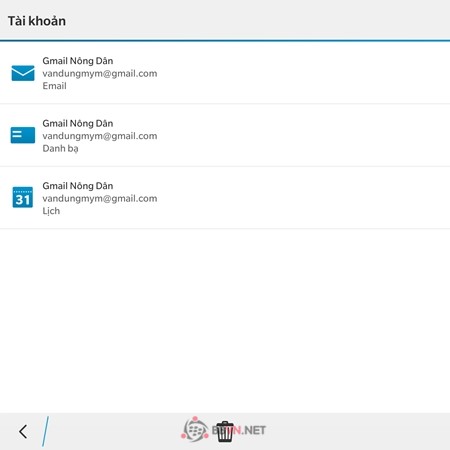Select the email address in the Email row

coord(100,73)
